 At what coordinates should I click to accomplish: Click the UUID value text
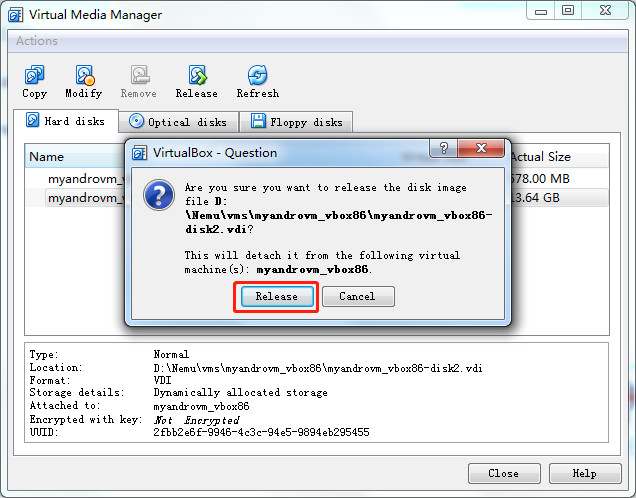click(x=261, y=432)
